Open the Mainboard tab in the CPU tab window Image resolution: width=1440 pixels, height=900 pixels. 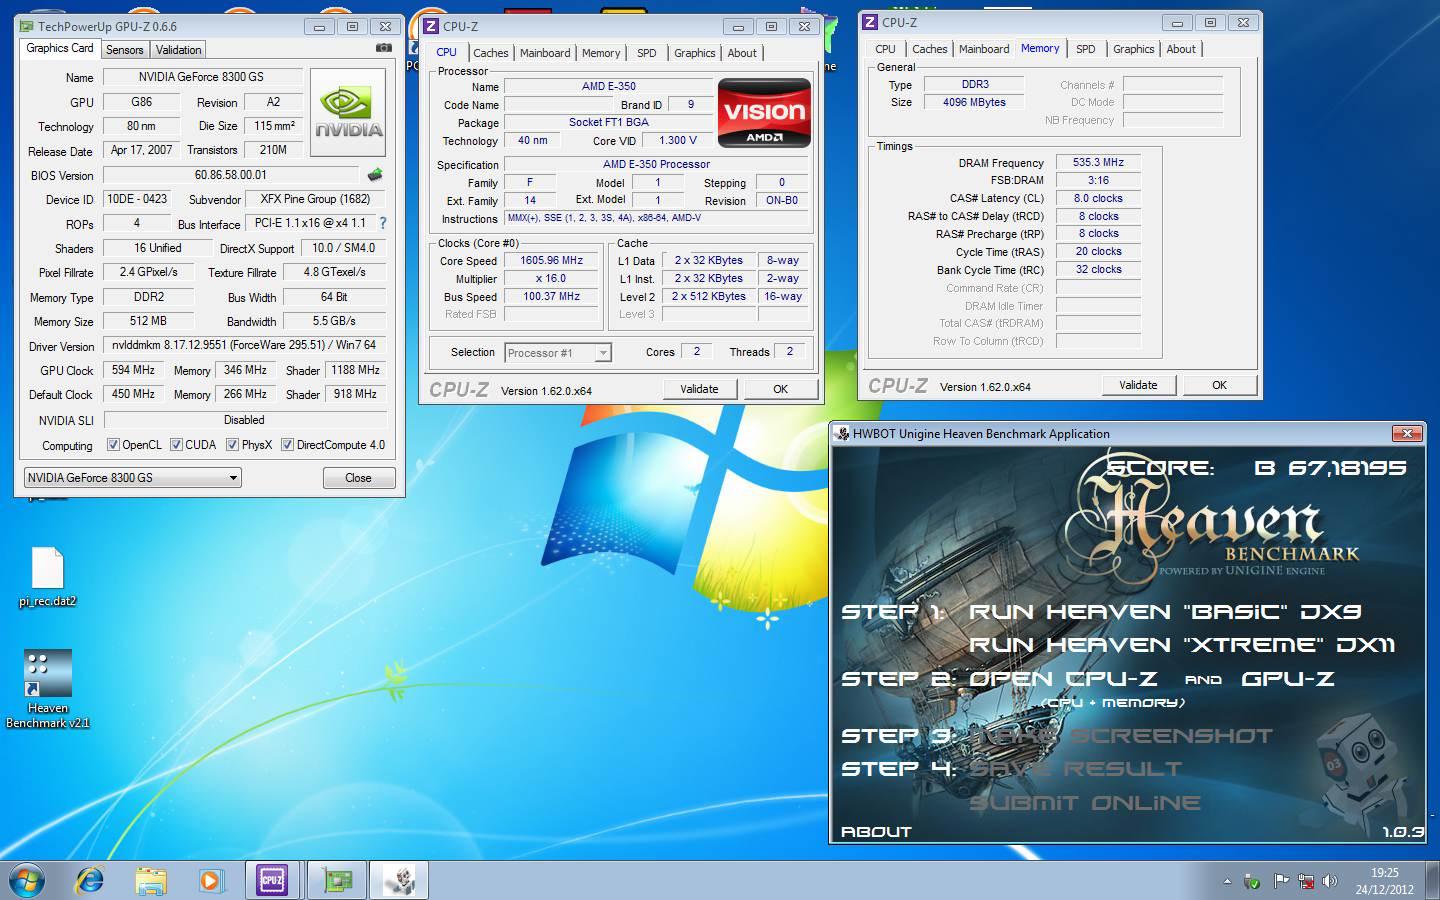pyautogui.click(x=545, y=53)
